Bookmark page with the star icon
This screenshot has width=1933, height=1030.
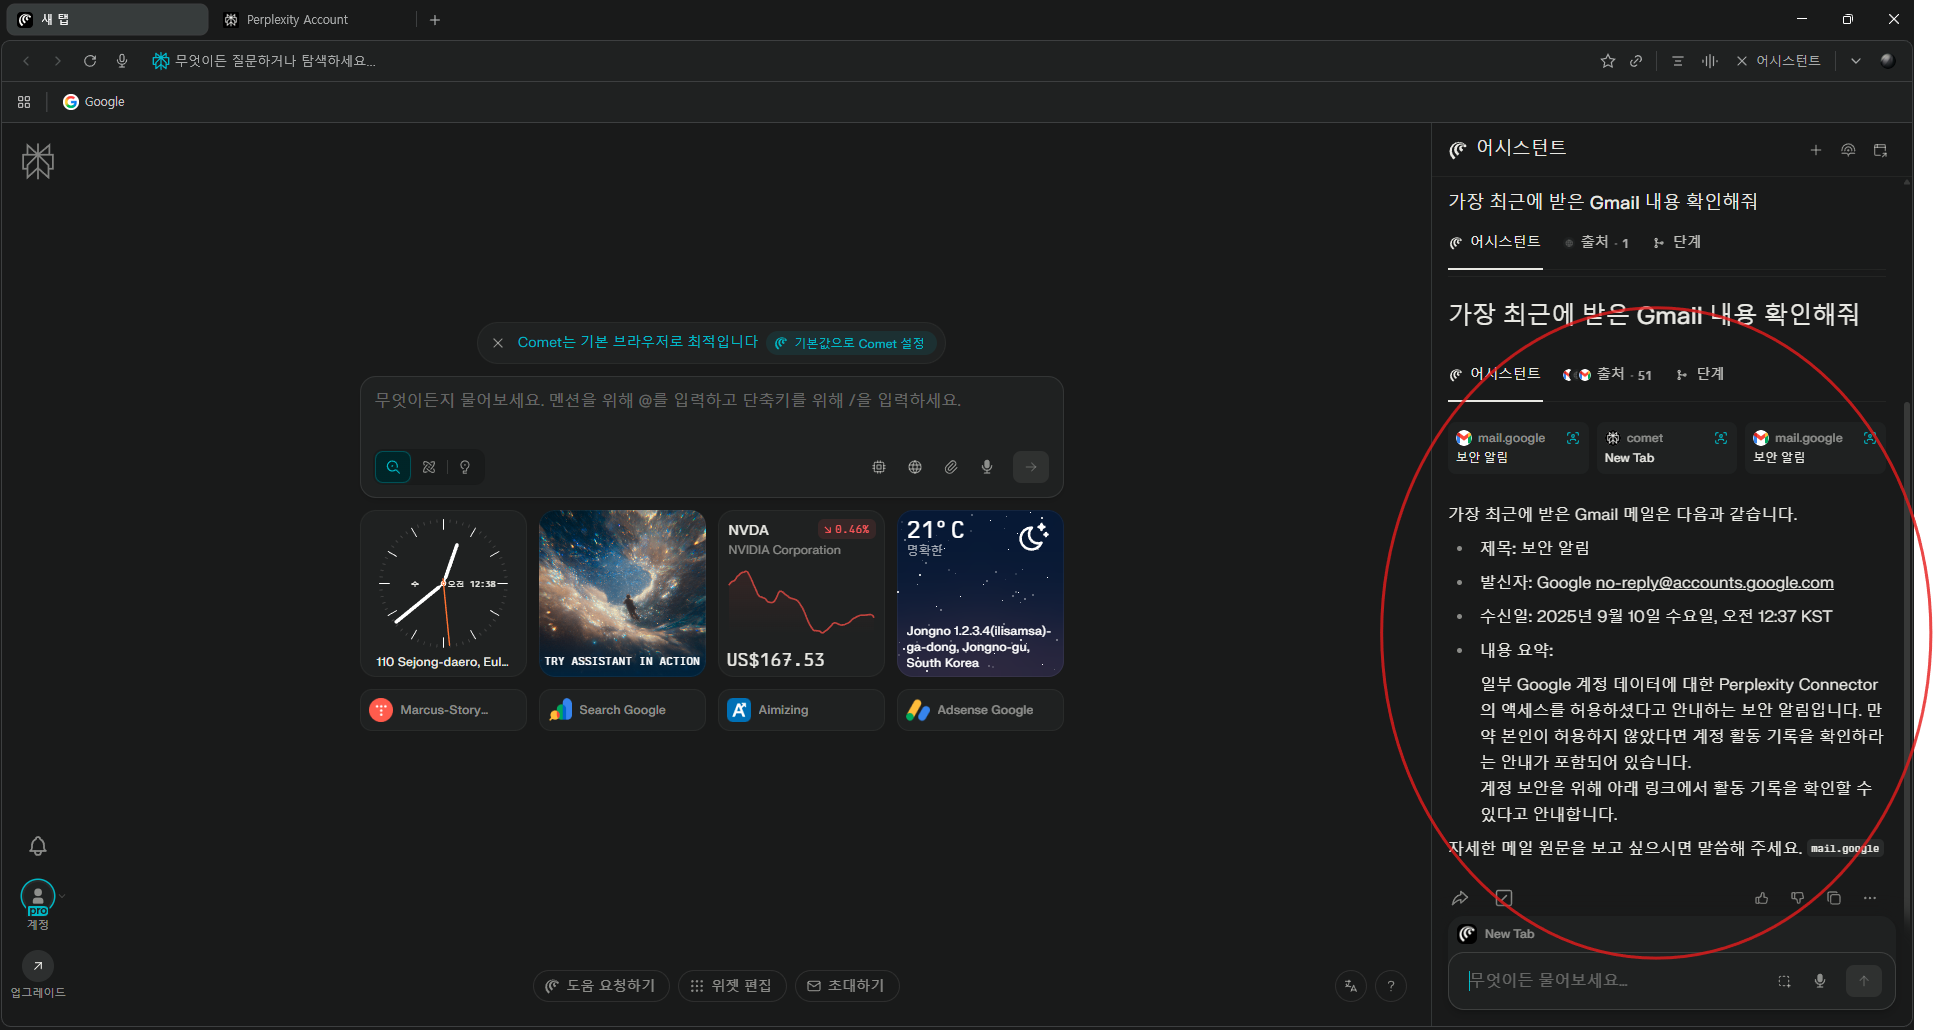pos(1608,61)
